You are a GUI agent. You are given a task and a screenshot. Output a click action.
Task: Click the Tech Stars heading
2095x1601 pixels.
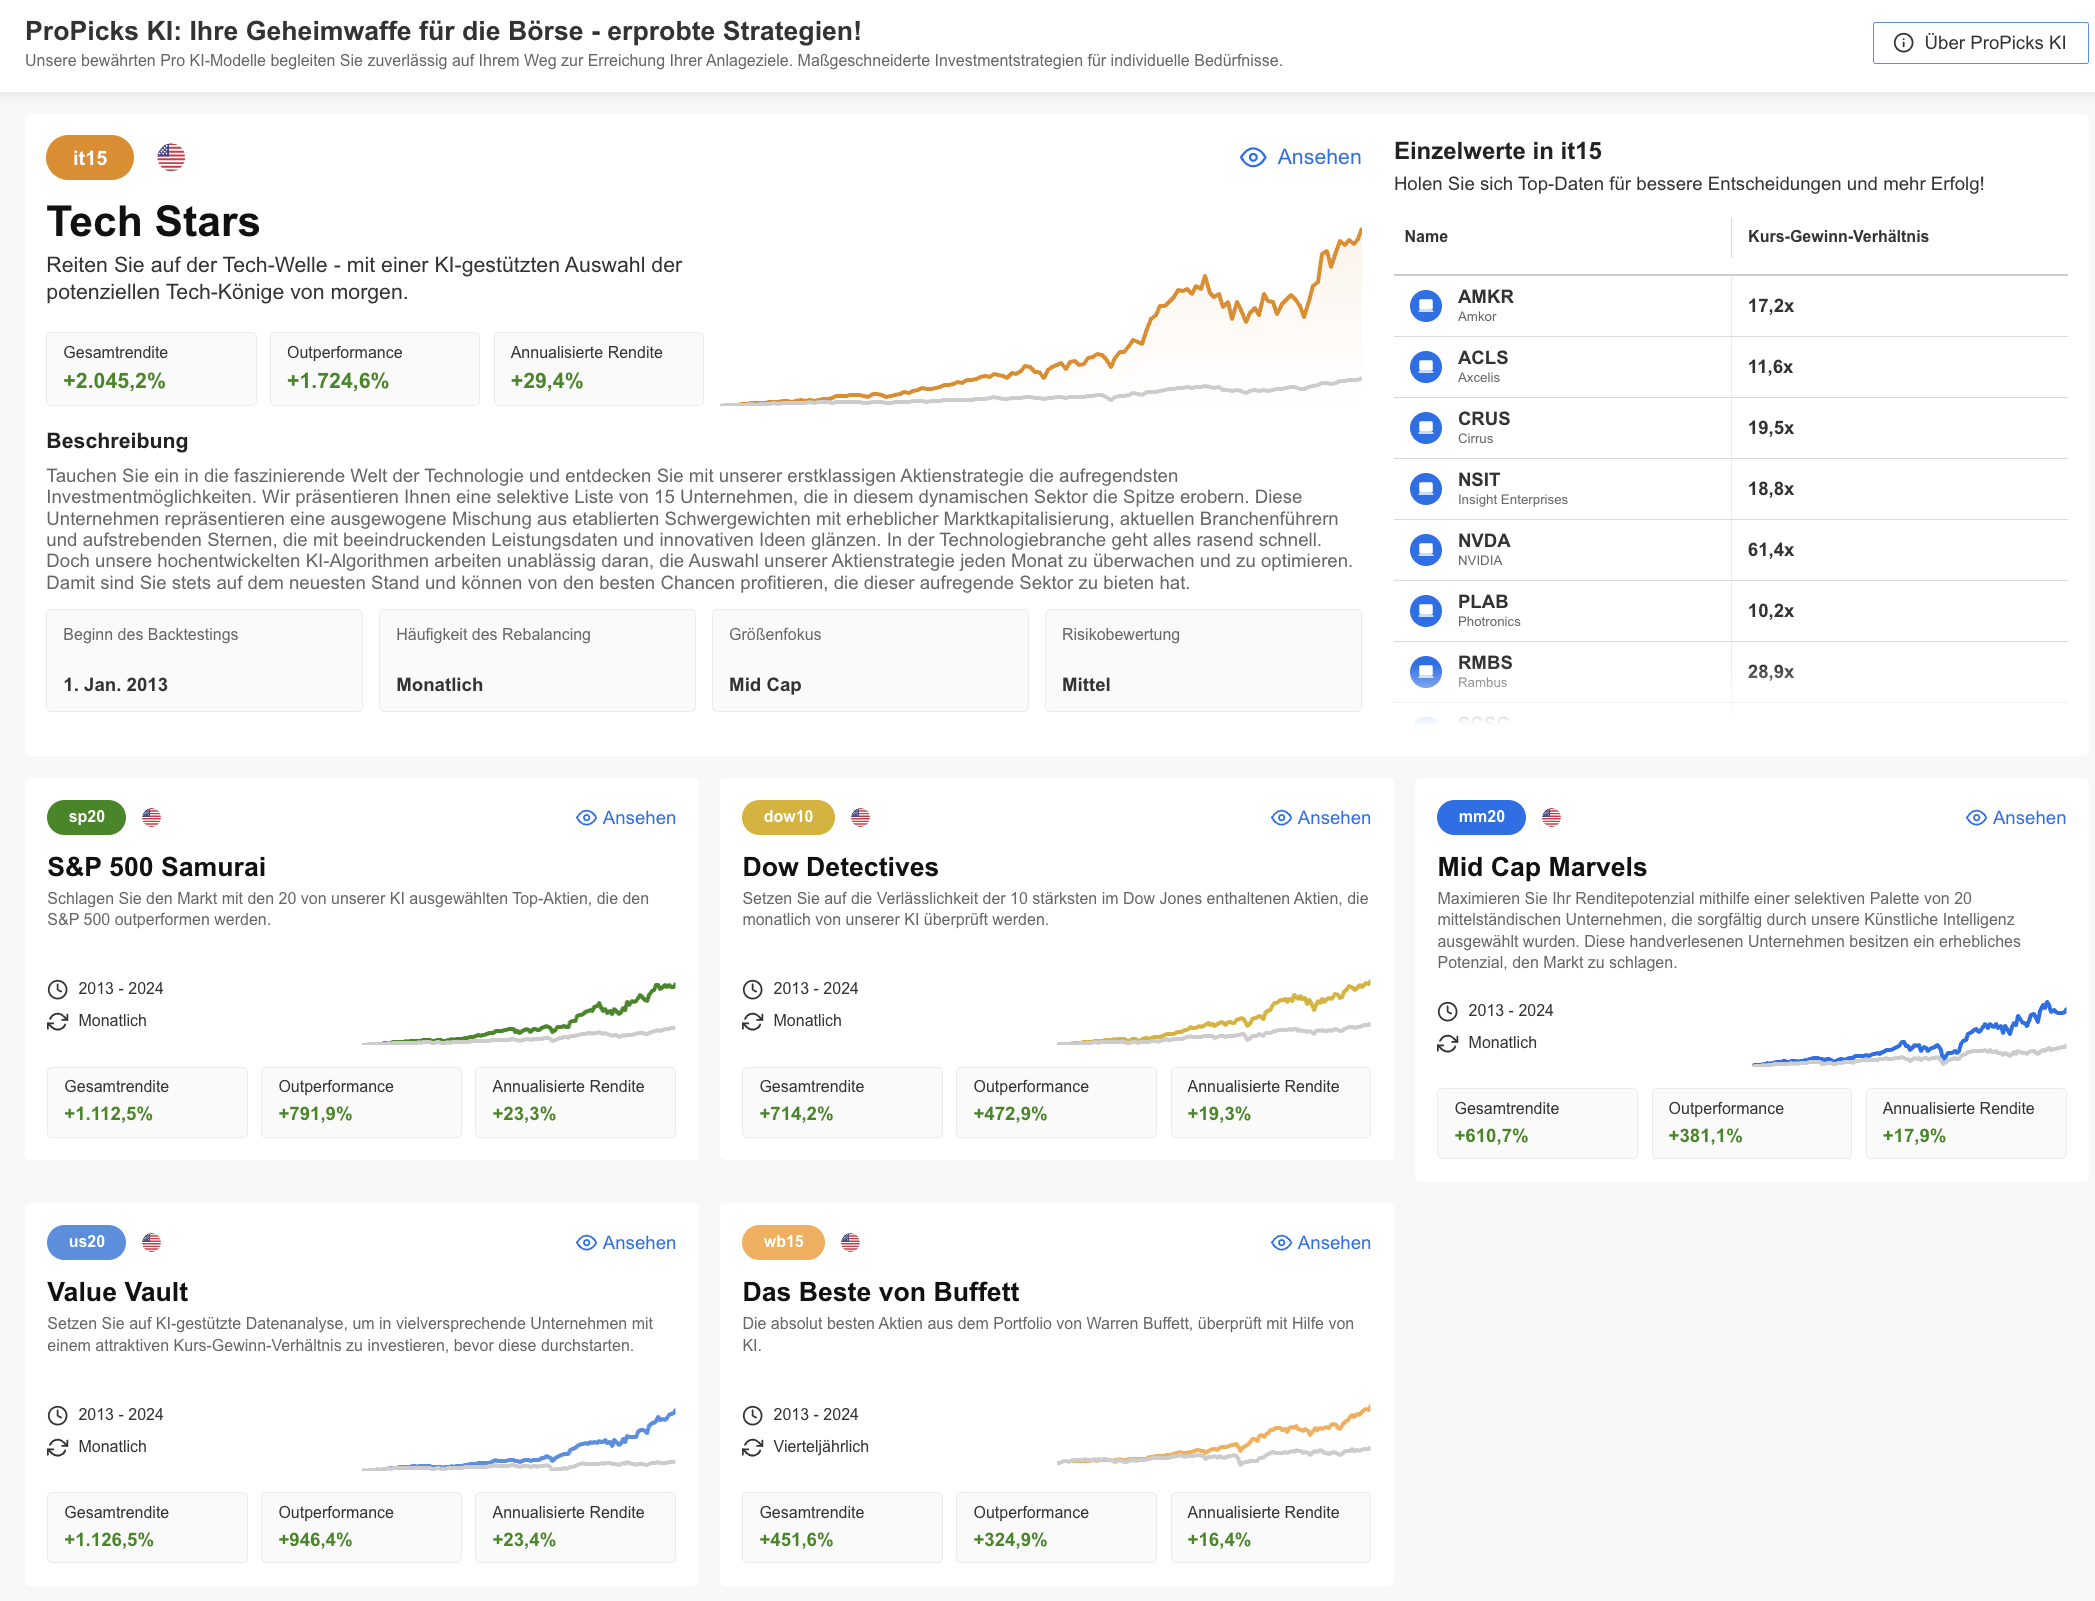(153, 222)
